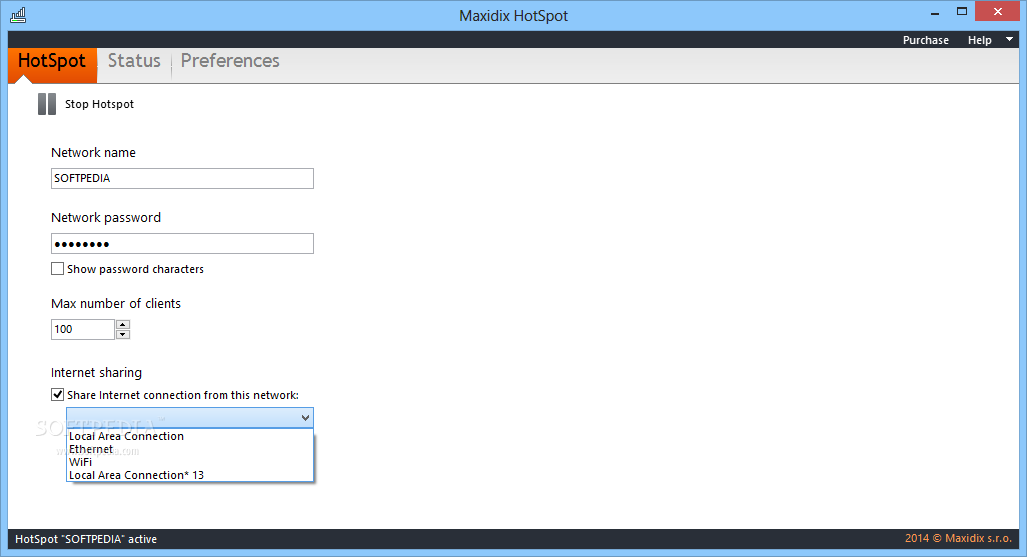Click the Network password field

pos(182,244)
